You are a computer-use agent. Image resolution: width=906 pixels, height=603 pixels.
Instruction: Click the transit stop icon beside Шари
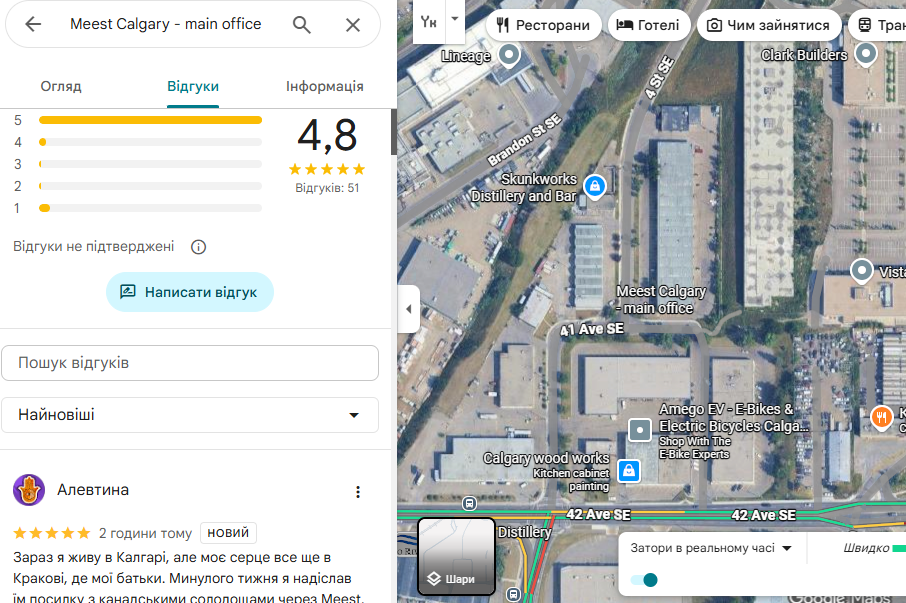(x=514, y=594)
